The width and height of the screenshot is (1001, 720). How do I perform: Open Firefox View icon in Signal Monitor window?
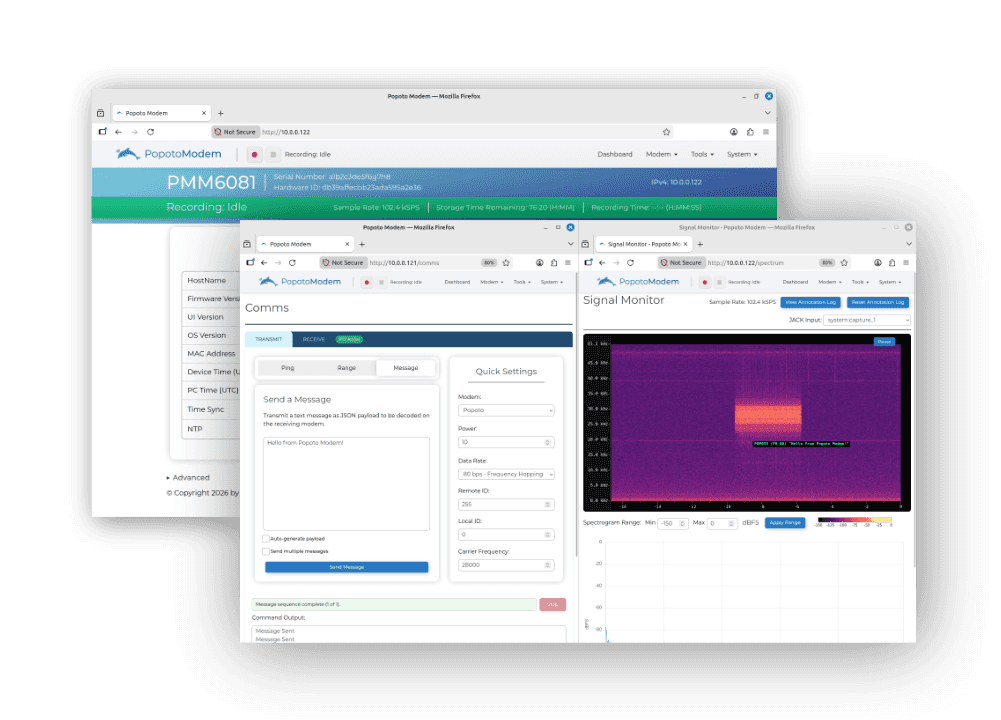coord(585,244)
